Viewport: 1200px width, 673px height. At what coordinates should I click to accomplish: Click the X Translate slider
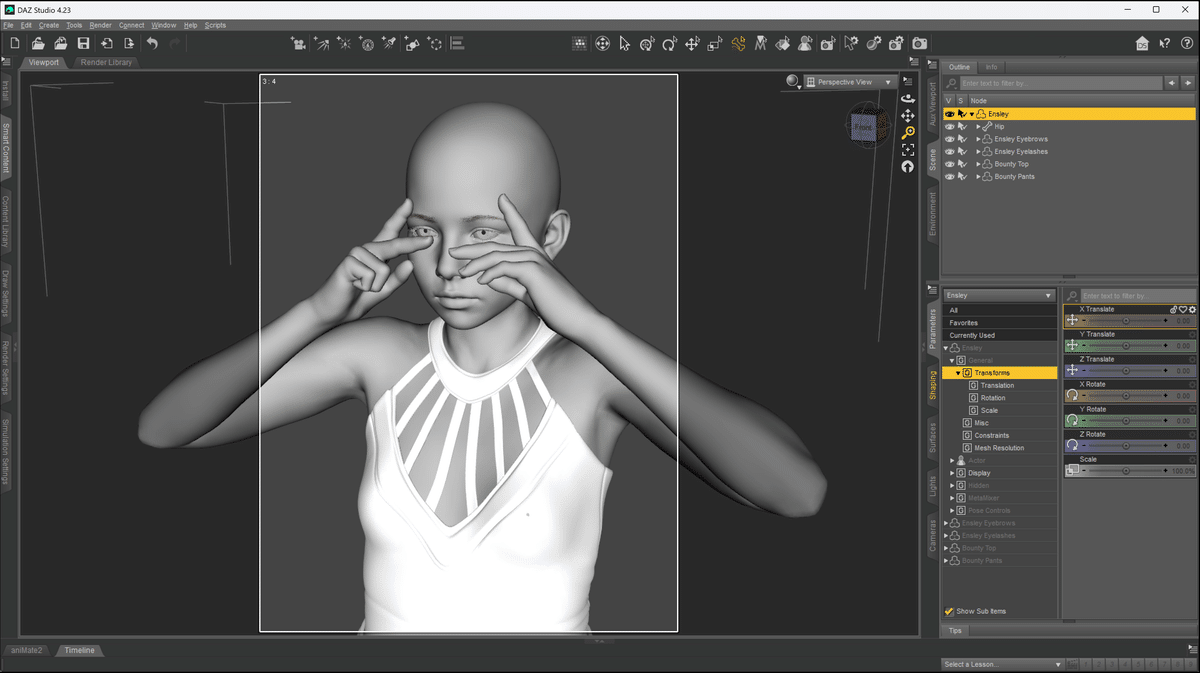coord(1125,320)
